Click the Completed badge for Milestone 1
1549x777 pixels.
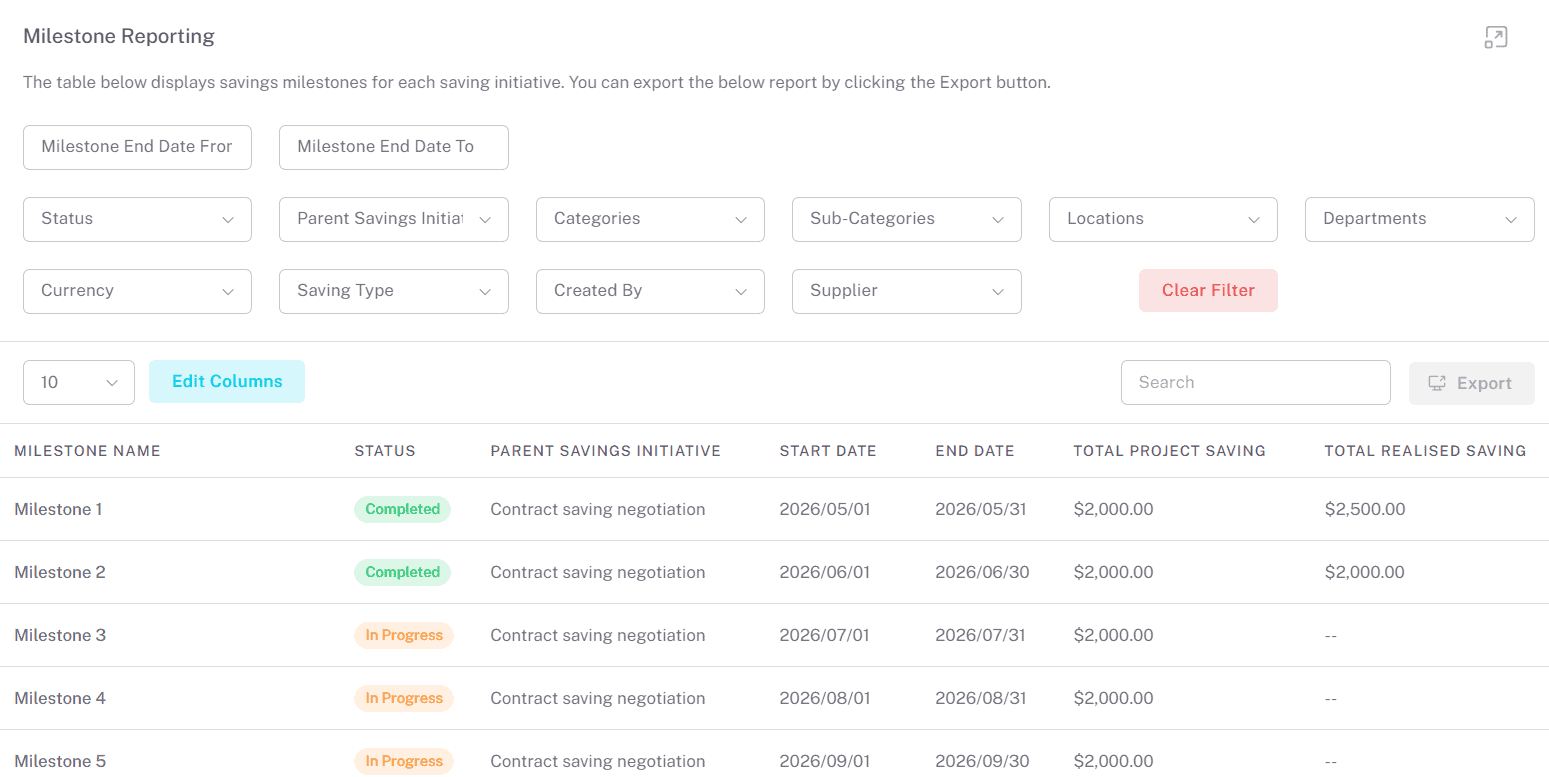pos(402,509)
